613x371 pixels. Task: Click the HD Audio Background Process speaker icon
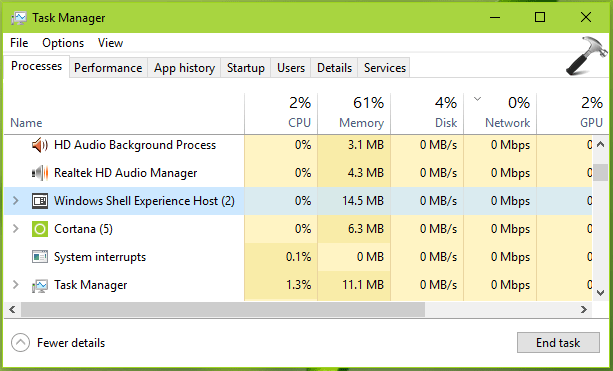click(x=40, y=145)
